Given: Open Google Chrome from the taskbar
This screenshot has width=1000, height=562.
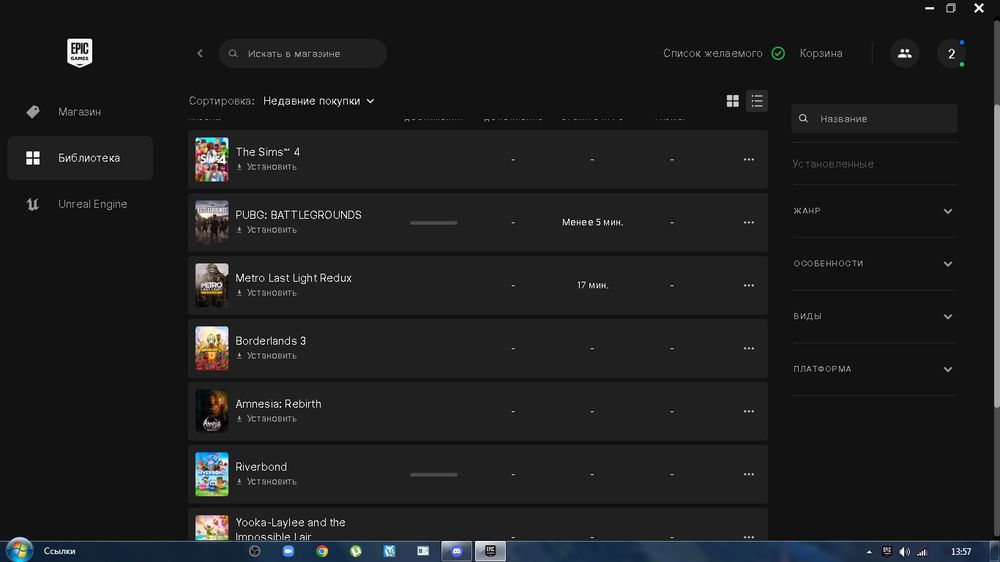Looking at the screenshot, I should (322, 551).
